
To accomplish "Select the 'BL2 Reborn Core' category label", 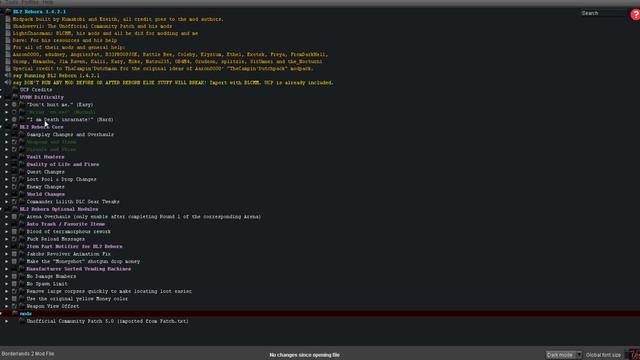I will [42, 127].
